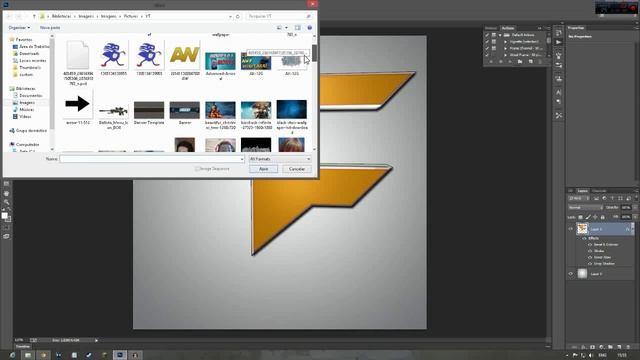Toggle Stroke effect visibility
The width and height of the screenshot is (640, 360).
[x=590, y=251]
